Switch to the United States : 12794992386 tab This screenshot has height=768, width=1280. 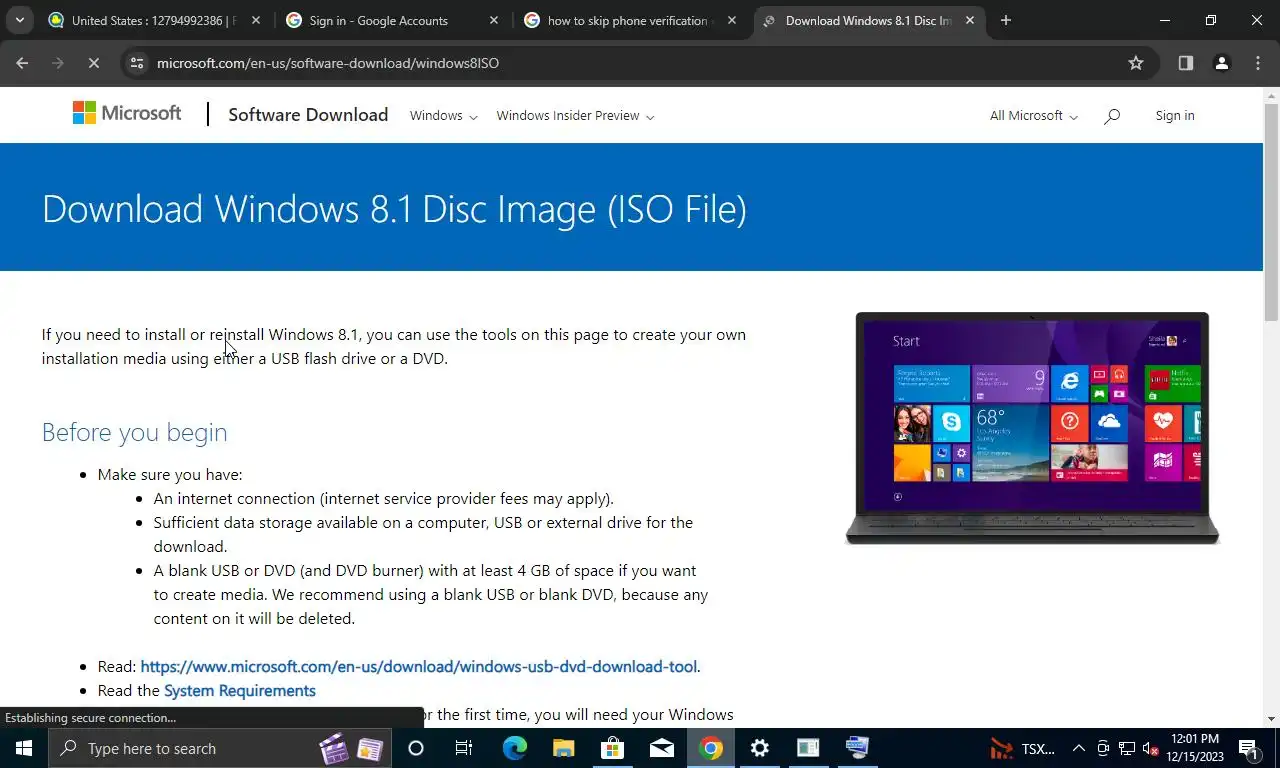154,20
